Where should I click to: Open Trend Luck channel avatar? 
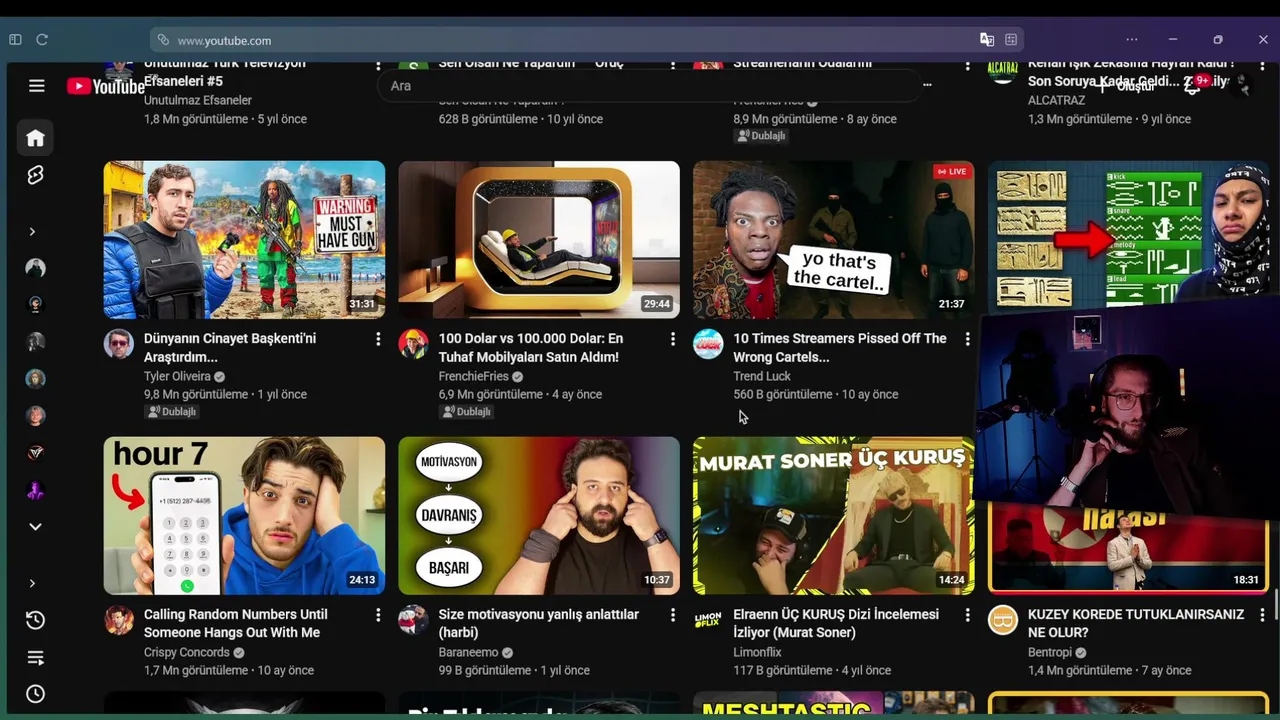coord(708,344)
